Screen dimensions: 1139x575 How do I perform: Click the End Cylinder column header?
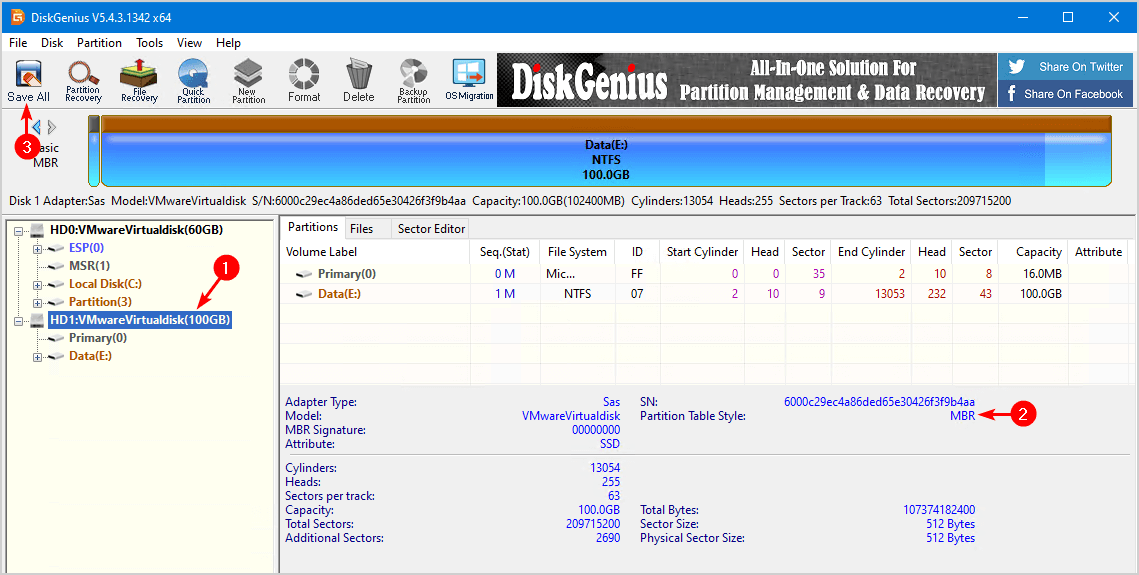point(871,252)
